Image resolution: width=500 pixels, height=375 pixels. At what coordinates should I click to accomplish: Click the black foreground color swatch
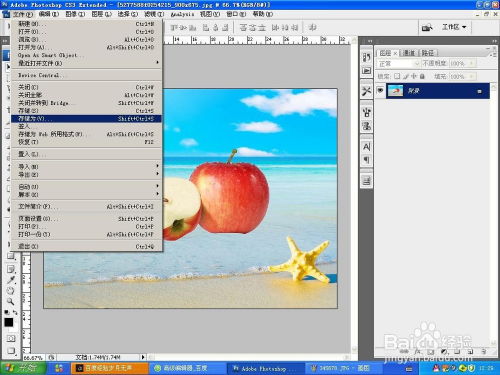coord(9,322)
